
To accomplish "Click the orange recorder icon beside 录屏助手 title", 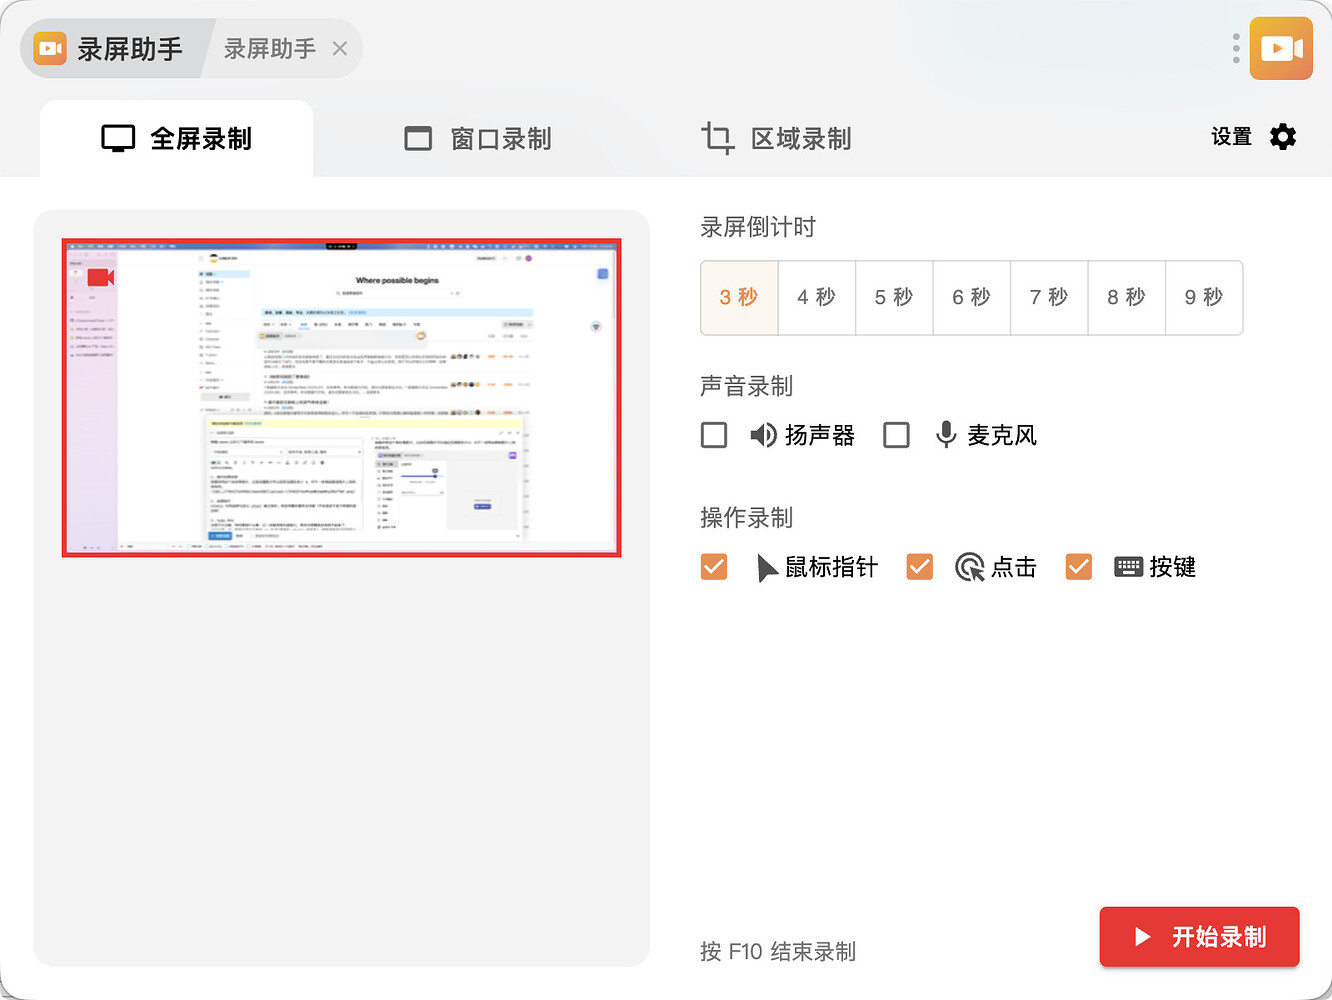I will click(x=50, y=48).
